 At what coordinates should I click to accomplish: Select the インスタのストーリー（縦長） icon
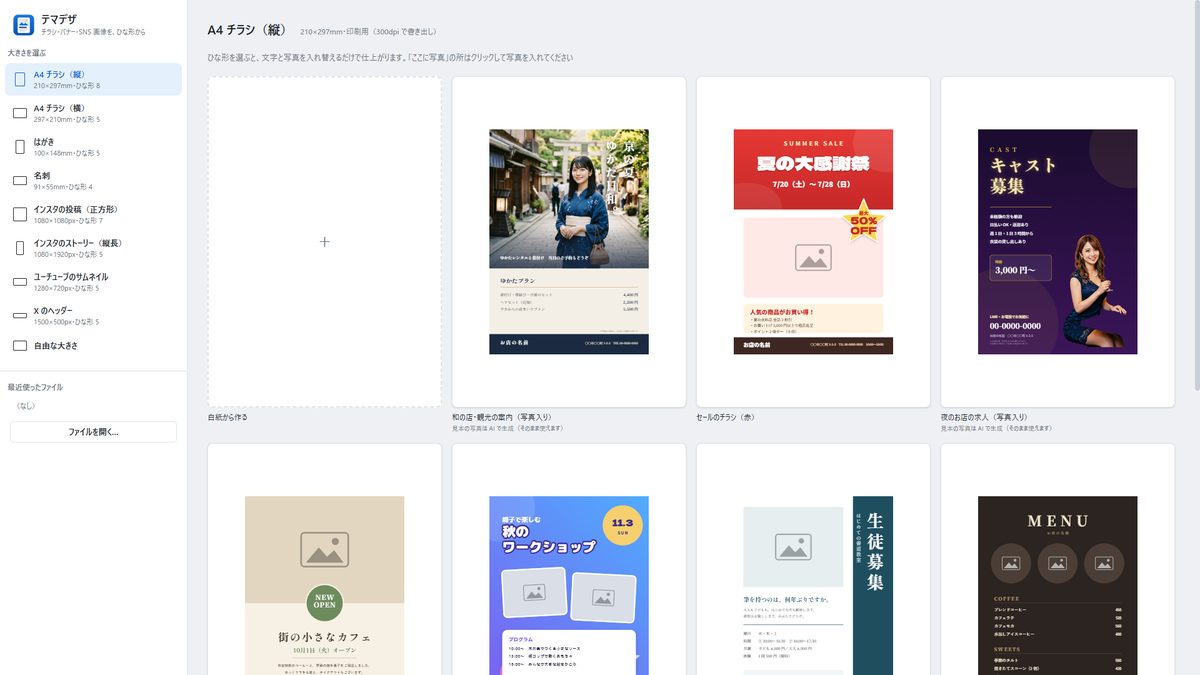20,248
